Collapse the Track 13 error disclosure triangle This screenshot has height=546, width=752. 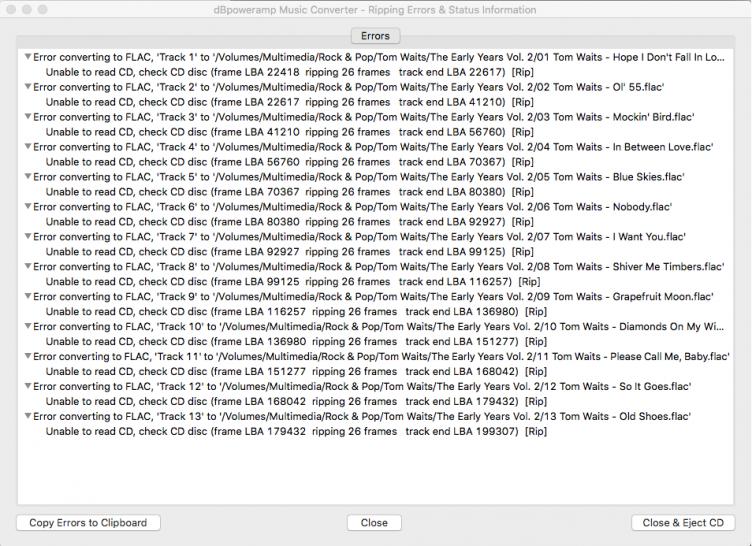(x=27, y=417)
